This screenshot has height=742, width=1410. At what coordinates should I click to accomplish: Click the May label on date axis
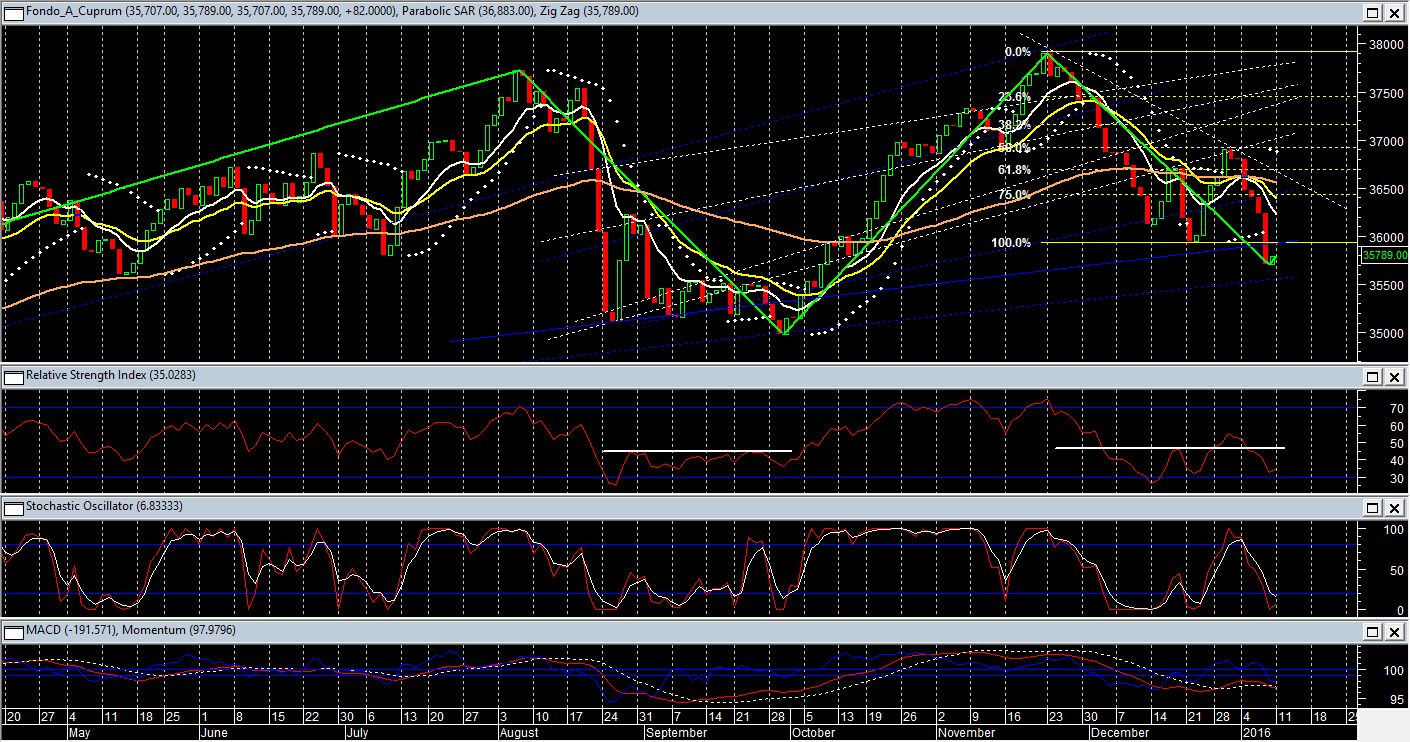tap(81, 733)
